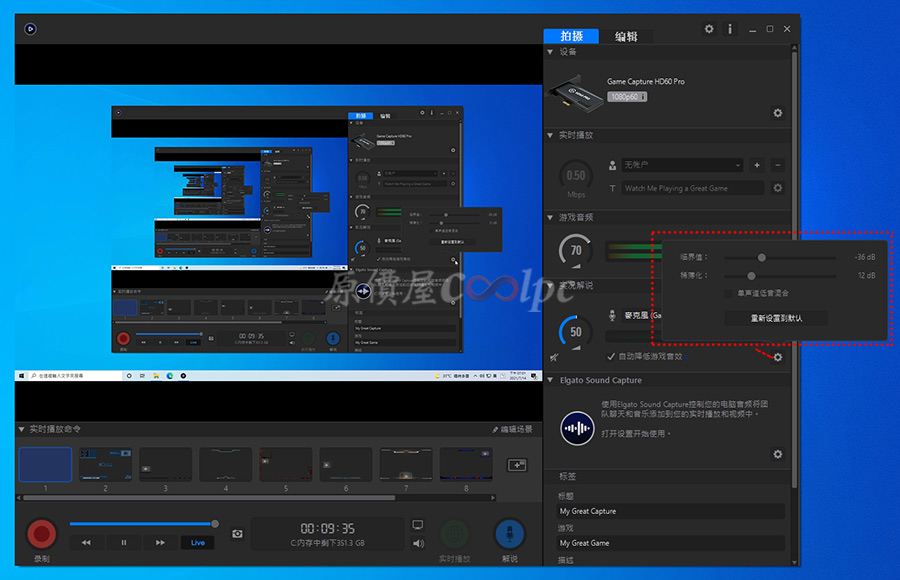
Task: Collapse the 实时播放 section
Action: tap(550, 136)
